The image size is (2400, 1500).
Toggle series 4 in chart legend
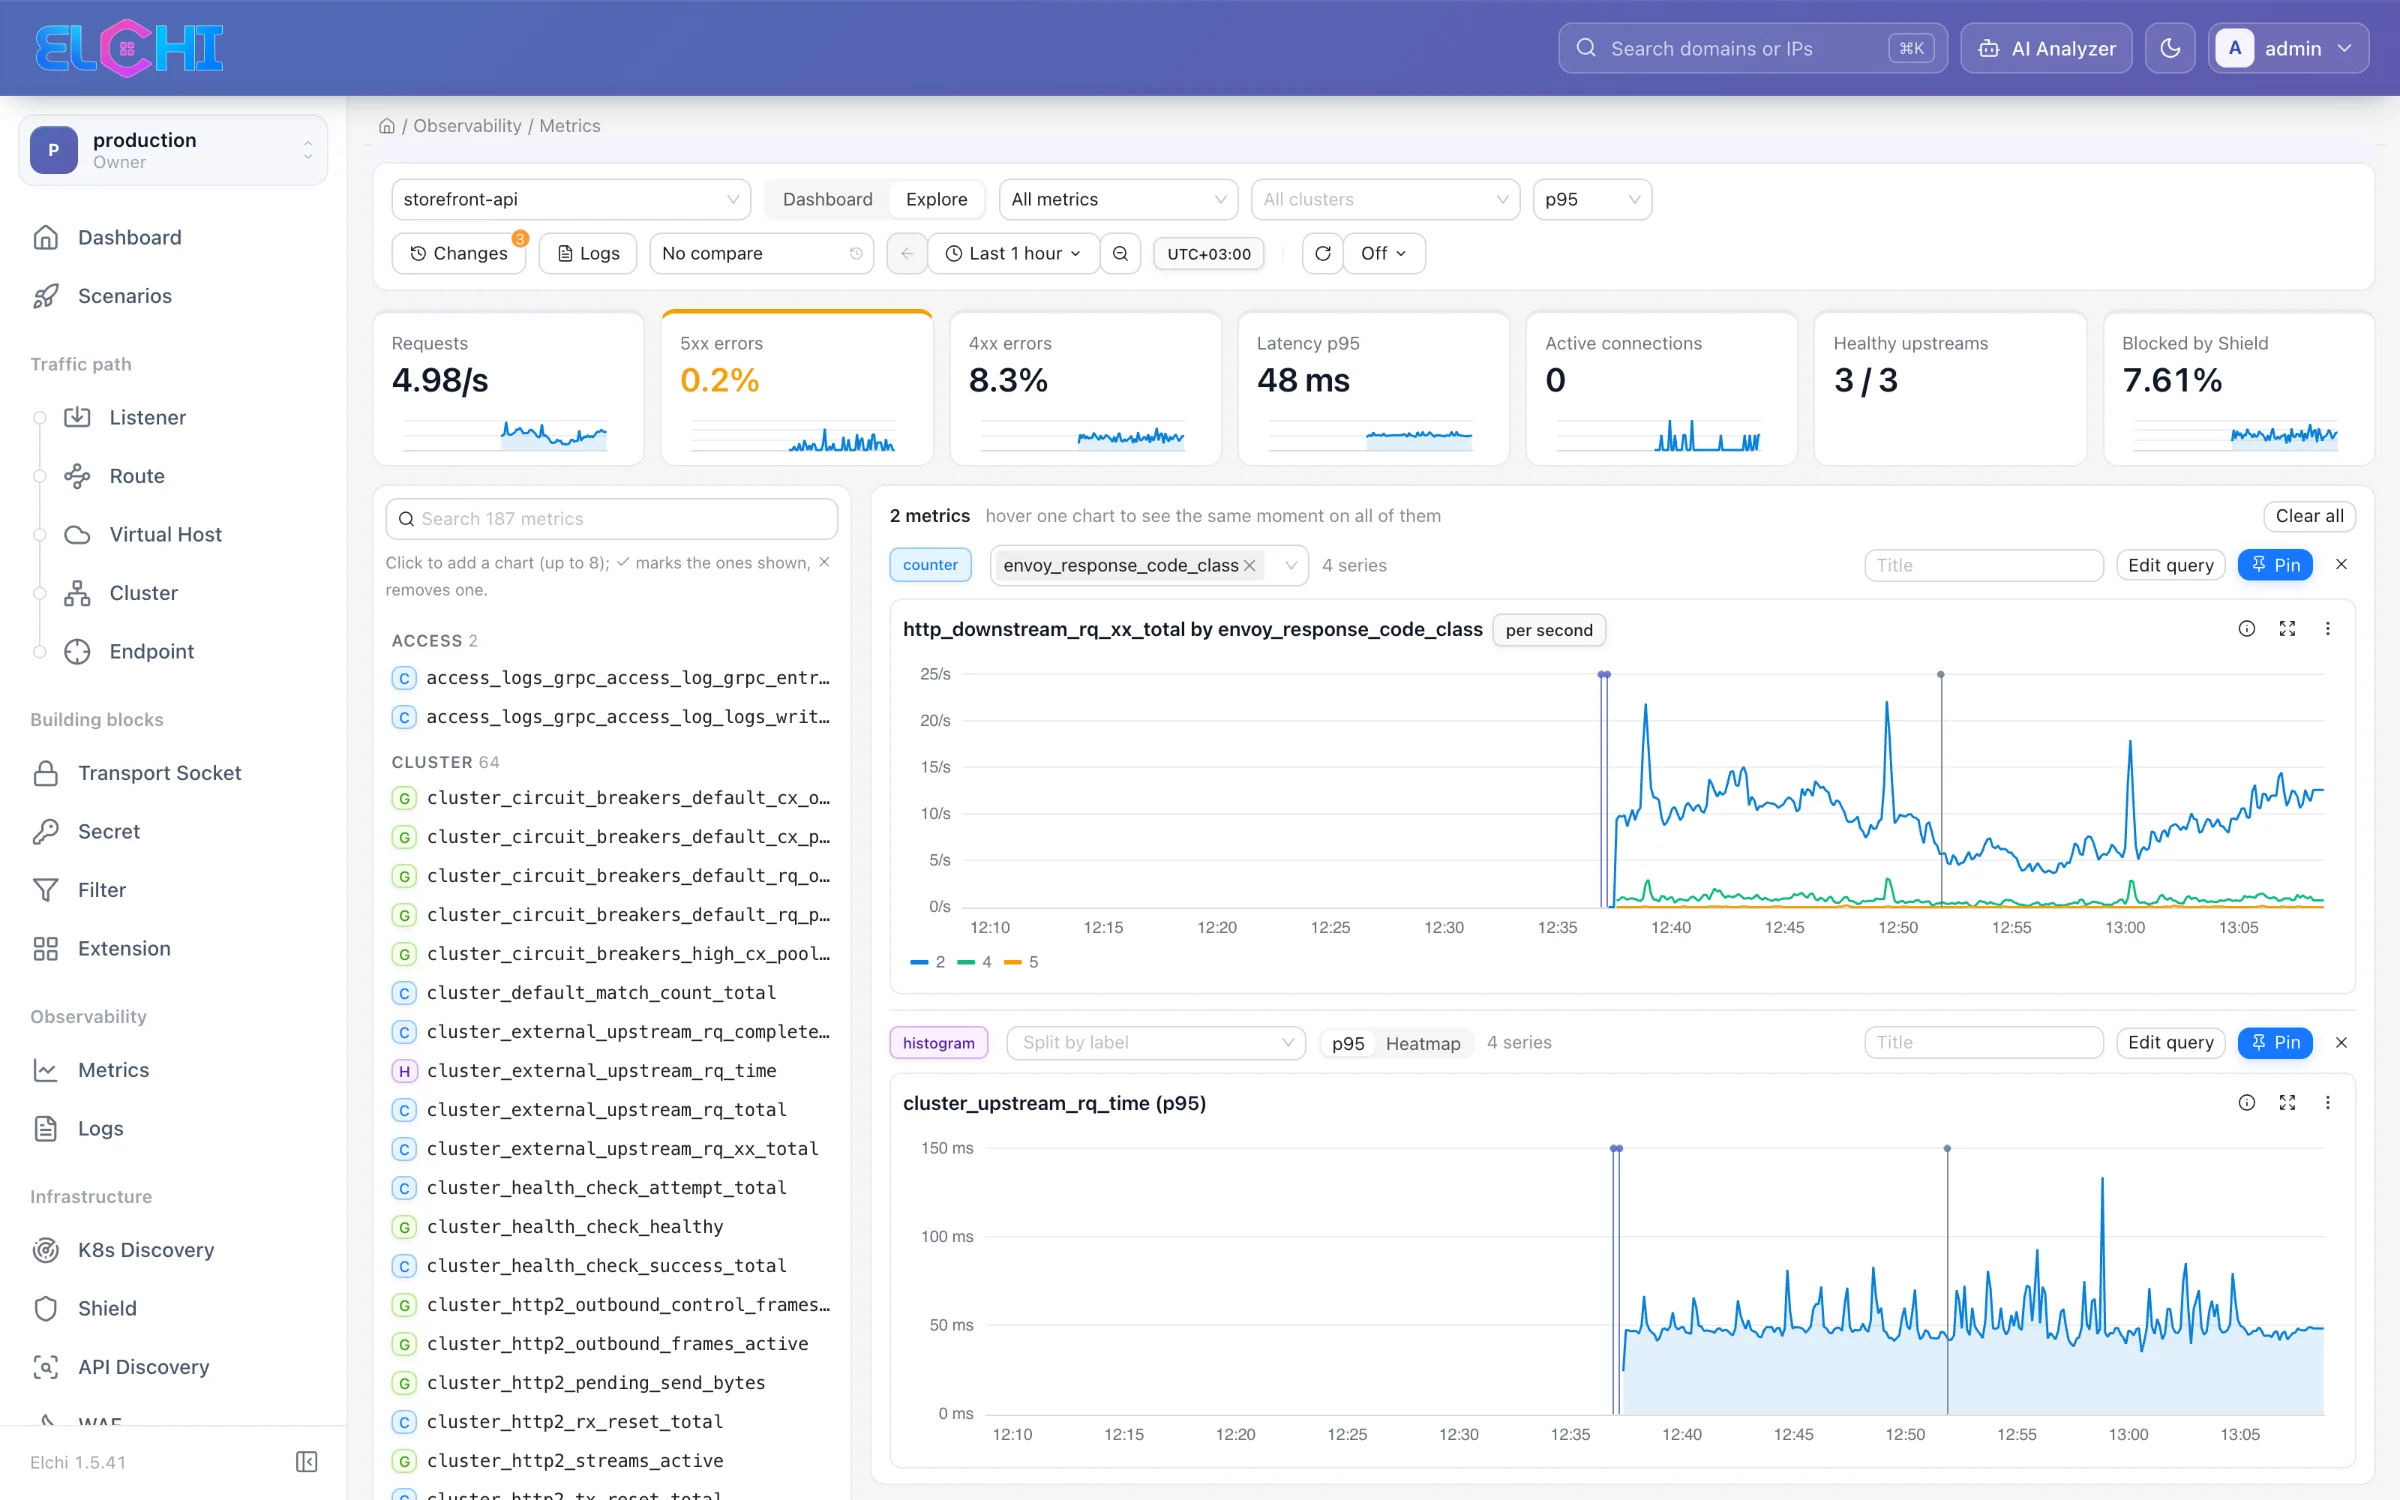975,962
